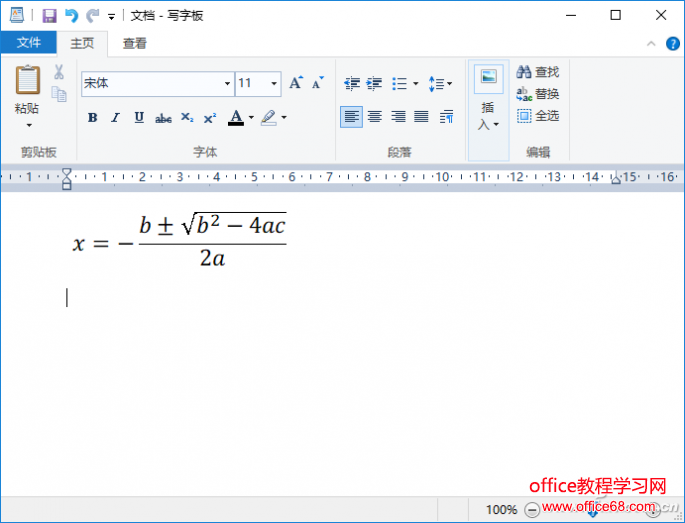685x523 pixels.
Task: Click the left indent marker on the ruler
Action: pos(66,179)
